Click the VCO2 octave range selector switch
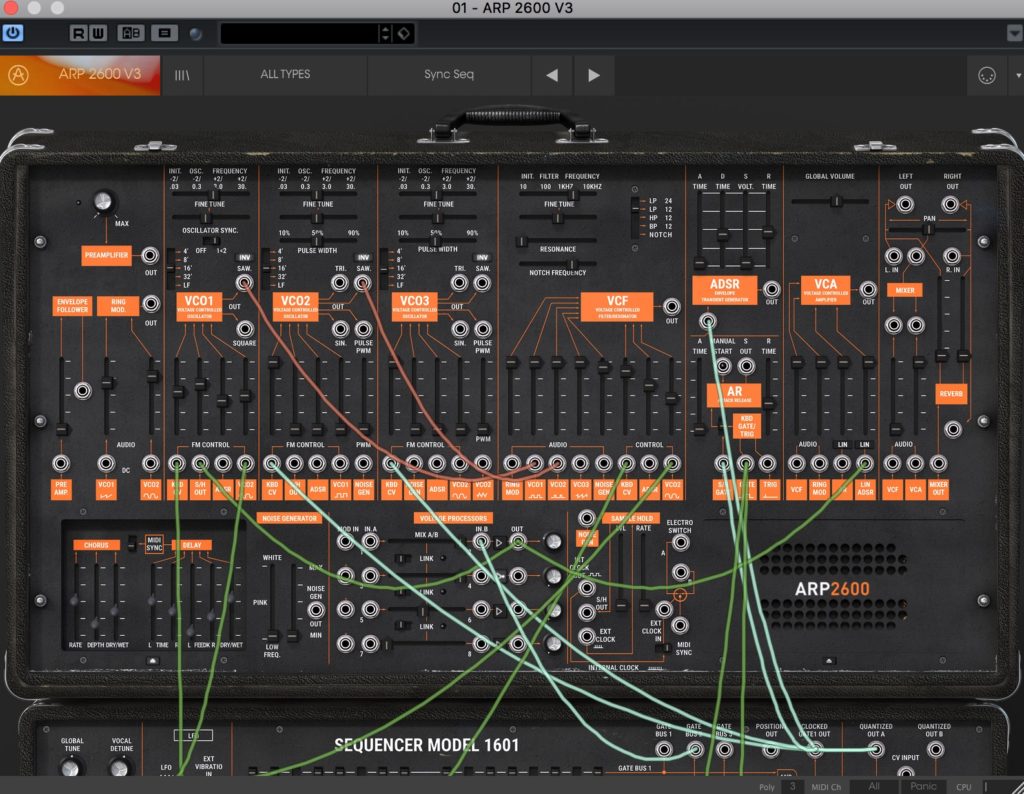Viewport: 1024px width, 794px height. click(266, 268)
